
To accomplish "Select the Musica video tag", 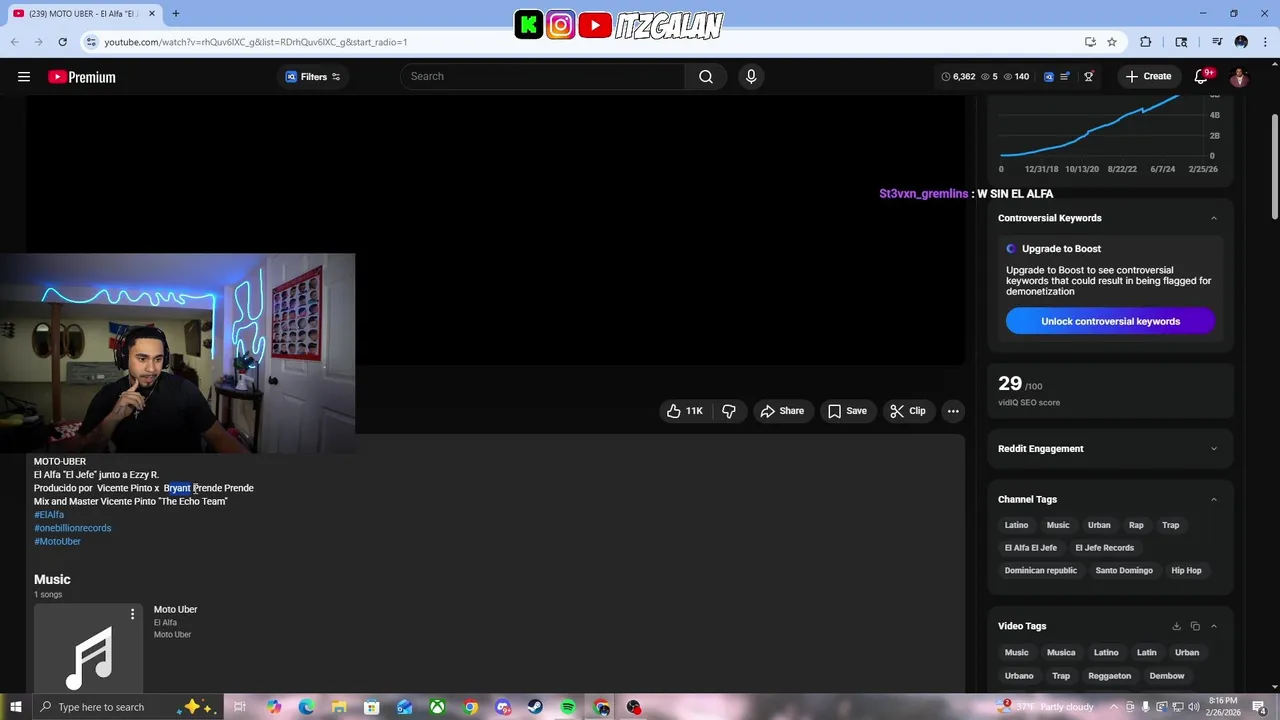I will click(1061, 653).
